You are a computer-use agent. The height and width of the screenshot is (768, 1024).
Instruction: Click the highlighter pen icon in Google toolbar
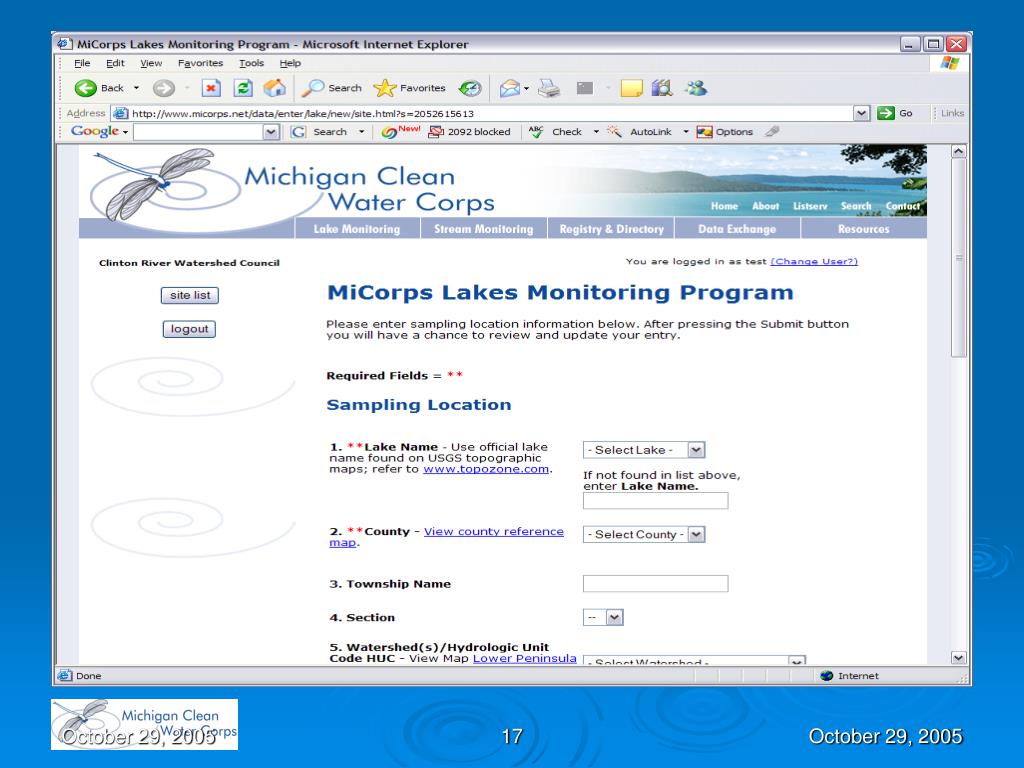point(773,131)
